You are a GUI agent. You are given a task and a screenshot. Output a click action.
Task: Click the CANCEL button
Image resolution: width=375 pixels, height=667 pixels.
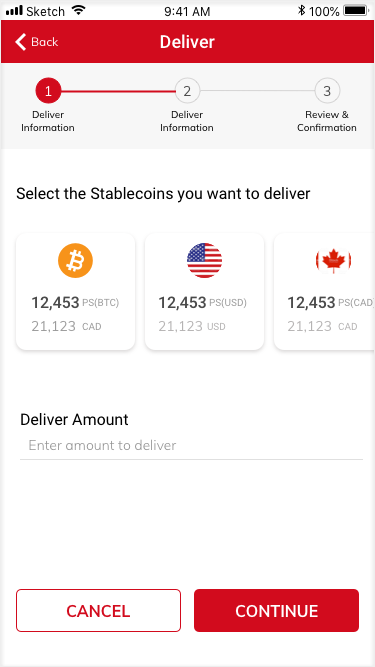point(99,610)
